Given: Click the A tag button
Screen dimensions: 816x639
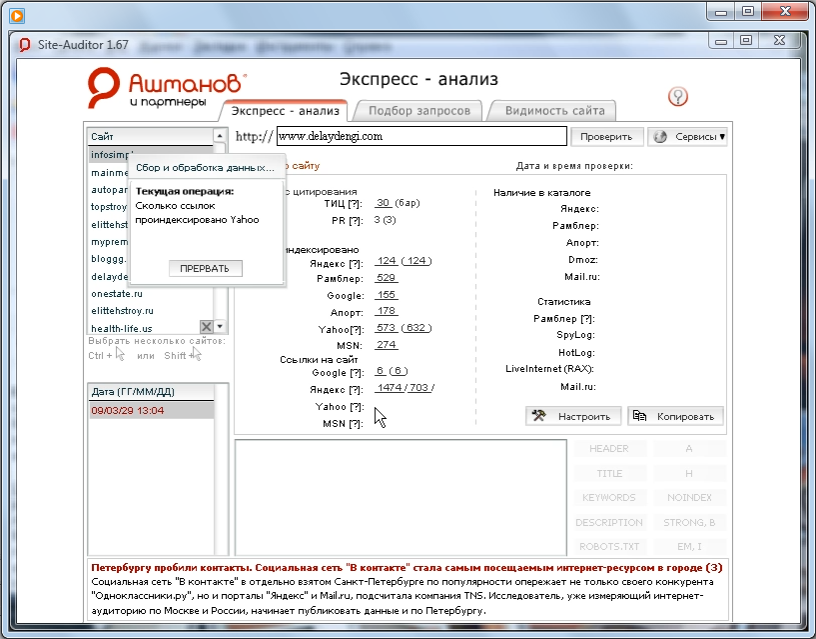Looking at the screenshot, I should point(689,449).
